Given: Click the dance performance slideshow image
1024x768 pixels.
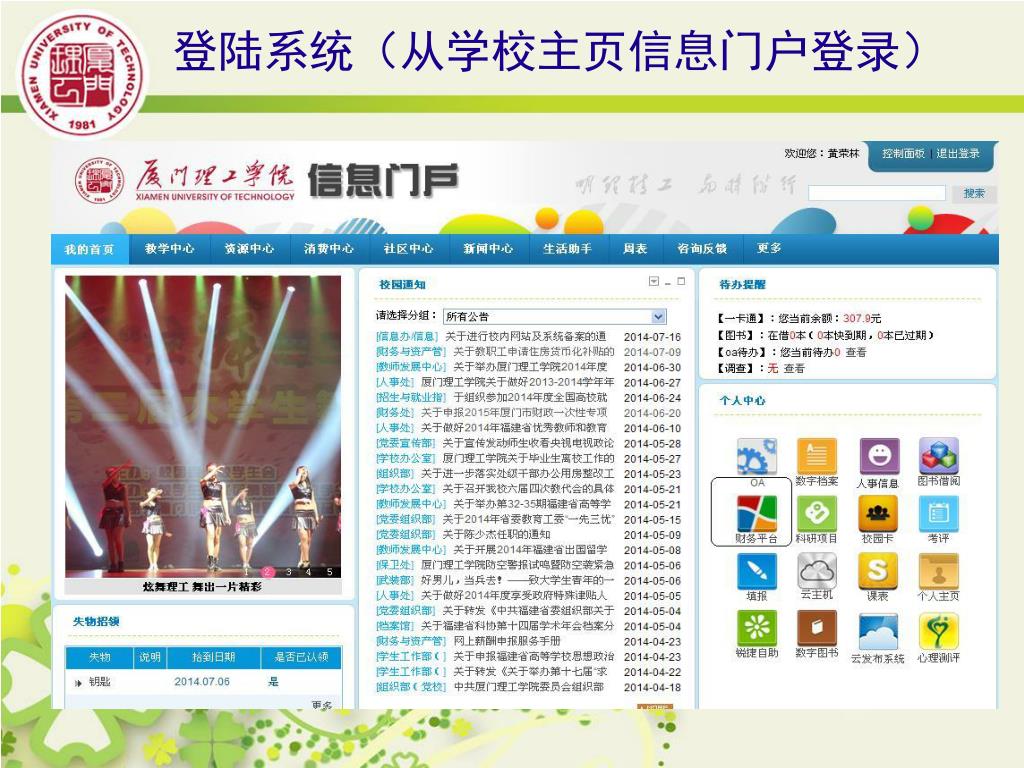Looking at the screenshot, I should 203,426.
